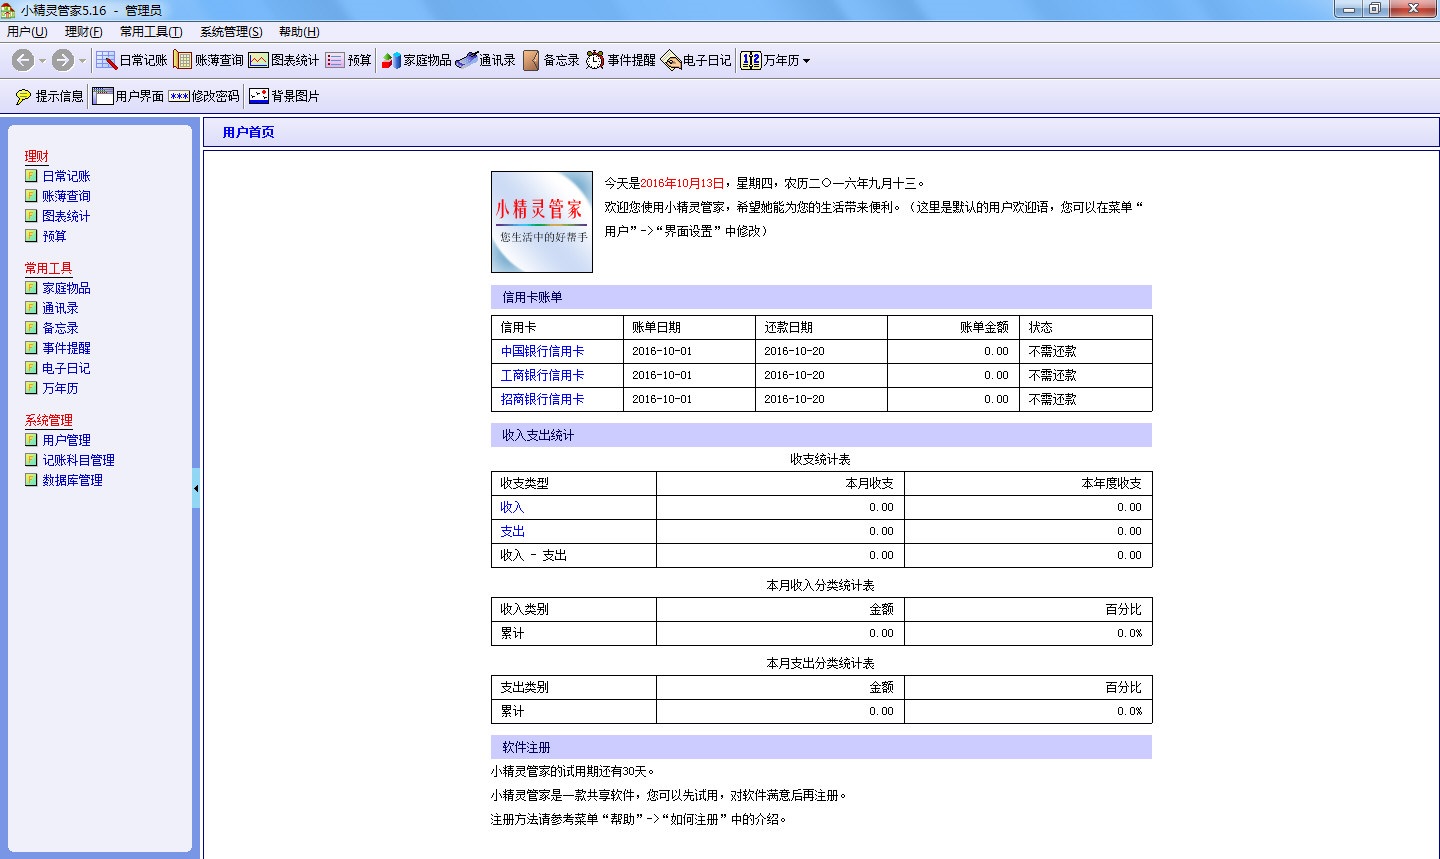1440x859 pixels.
Task: Open the 用户(U) menu
Action: 27,32
